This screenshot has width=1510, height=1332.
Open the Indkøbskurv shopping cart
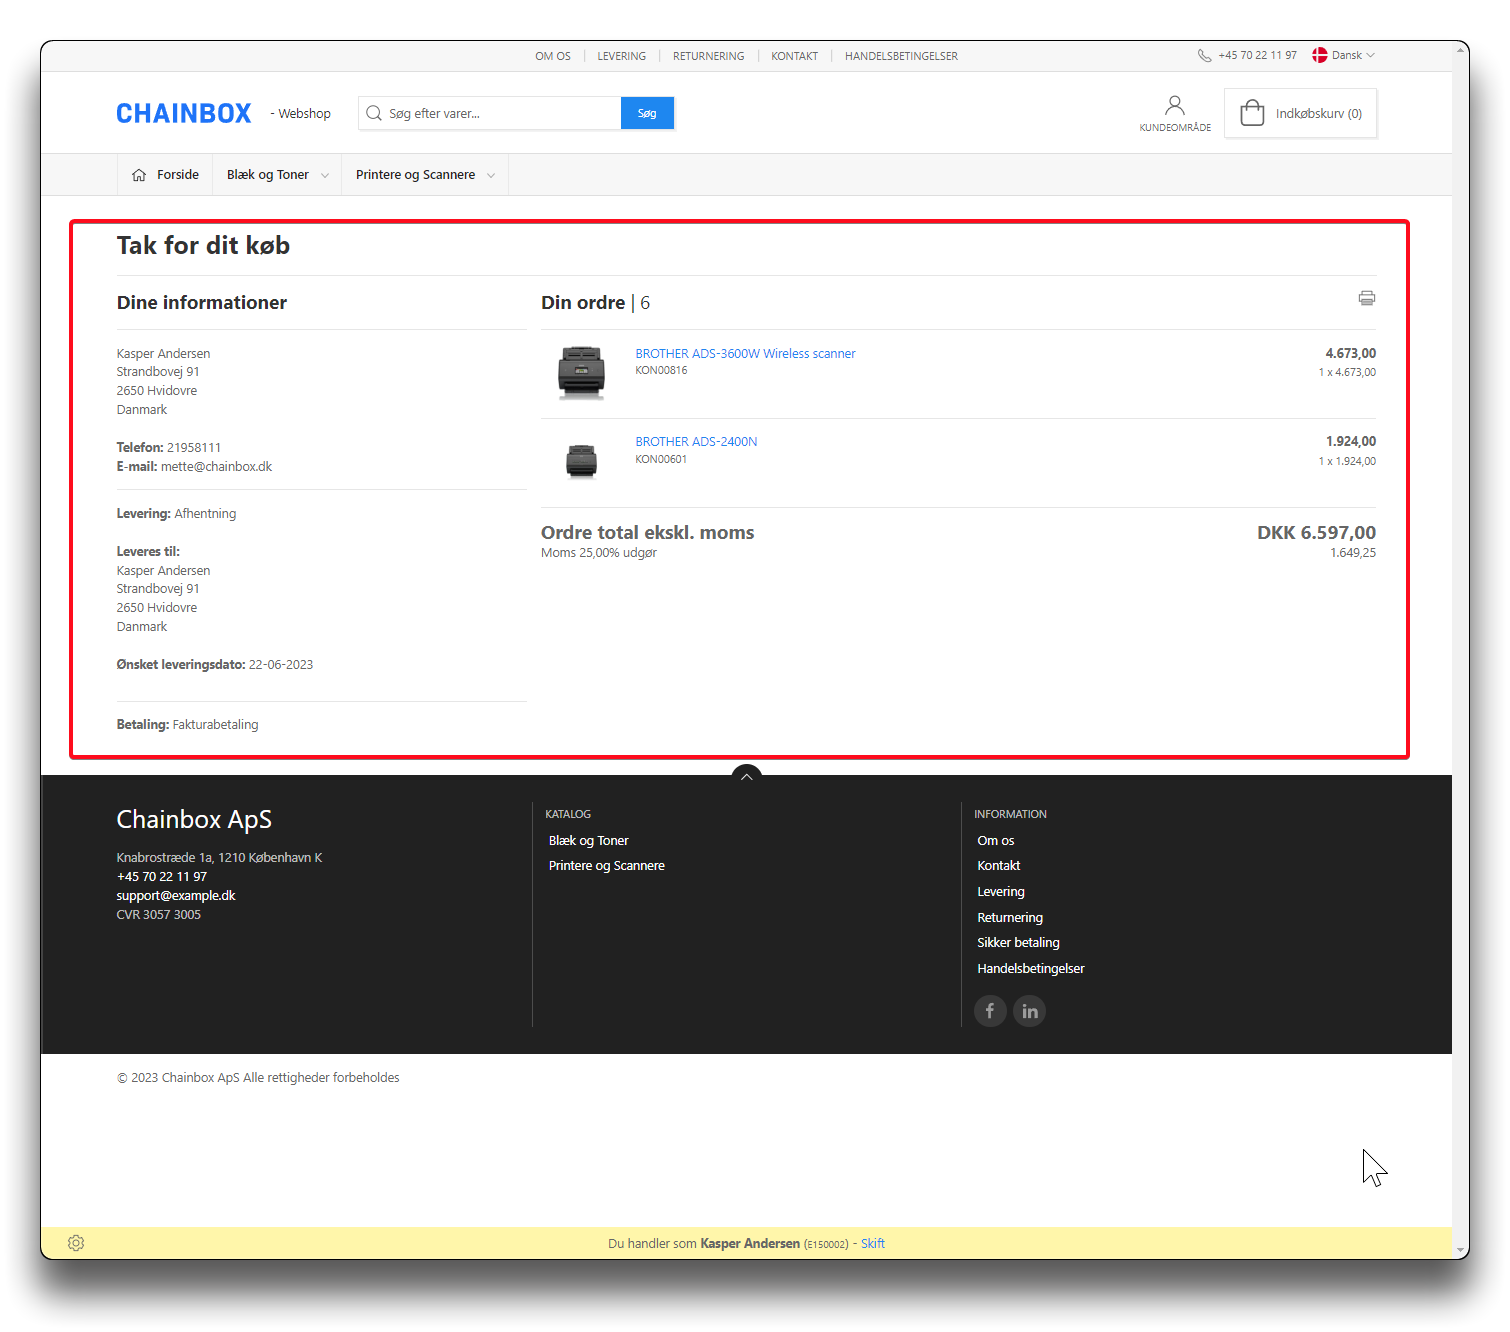[x=1300, y=113]
